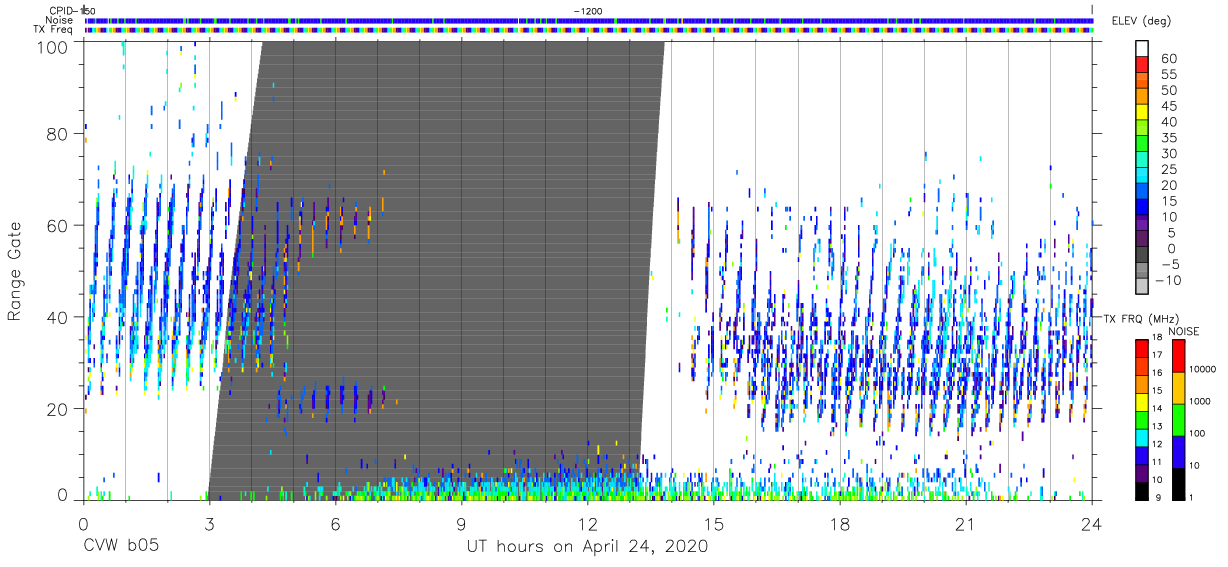The image size is (1228, 567).
Task: Click the 'NOISE' legend title
Action: [x=1184, y=331]
